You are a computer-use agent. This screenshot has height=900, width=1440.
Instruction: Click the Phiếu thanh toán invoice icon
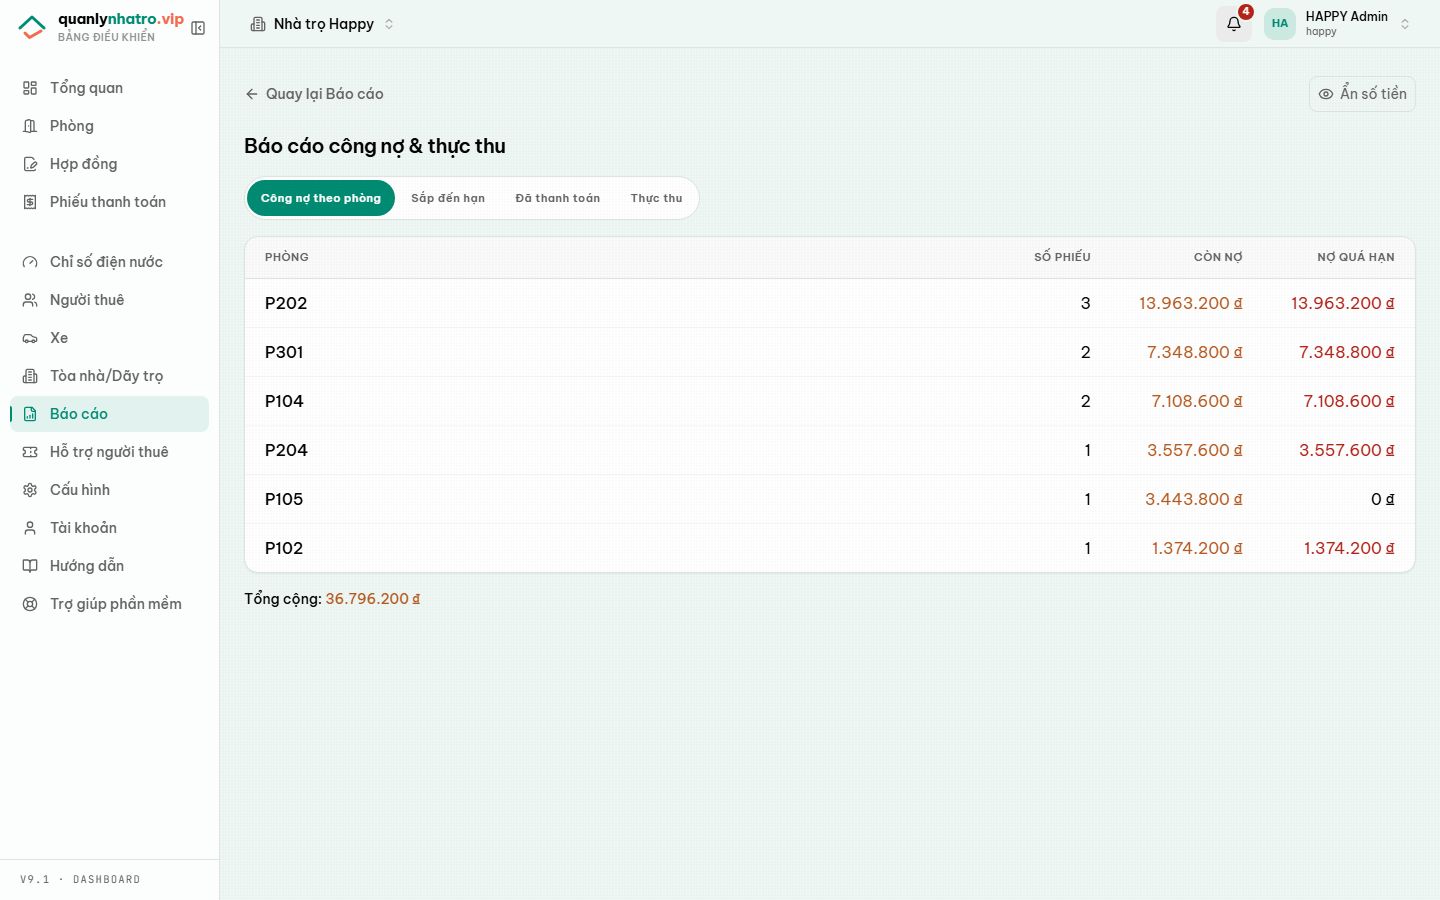click(x=30, y=202)
